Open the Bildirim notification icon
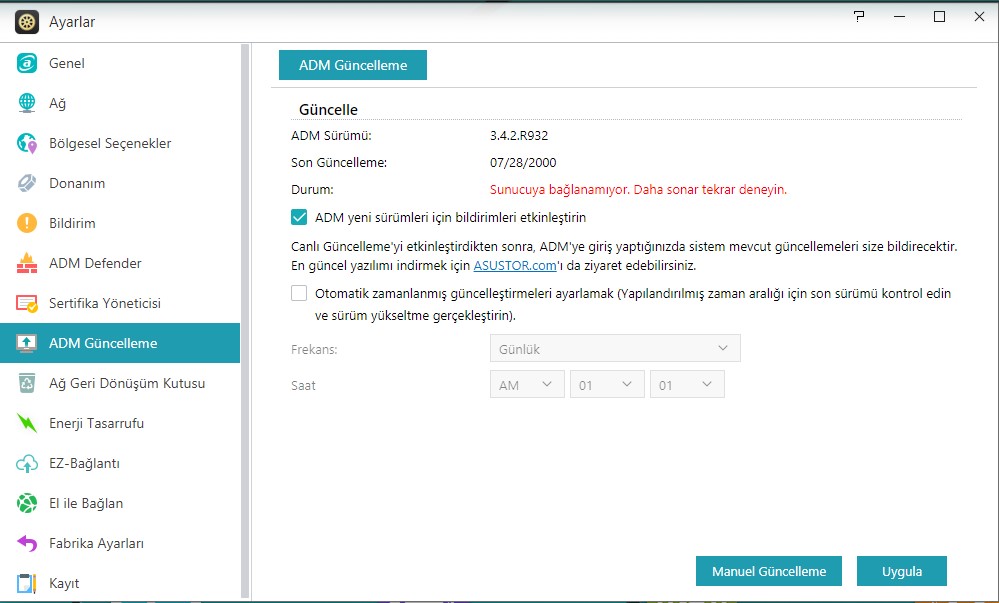The image size is (999, 603). coord(28,223)
